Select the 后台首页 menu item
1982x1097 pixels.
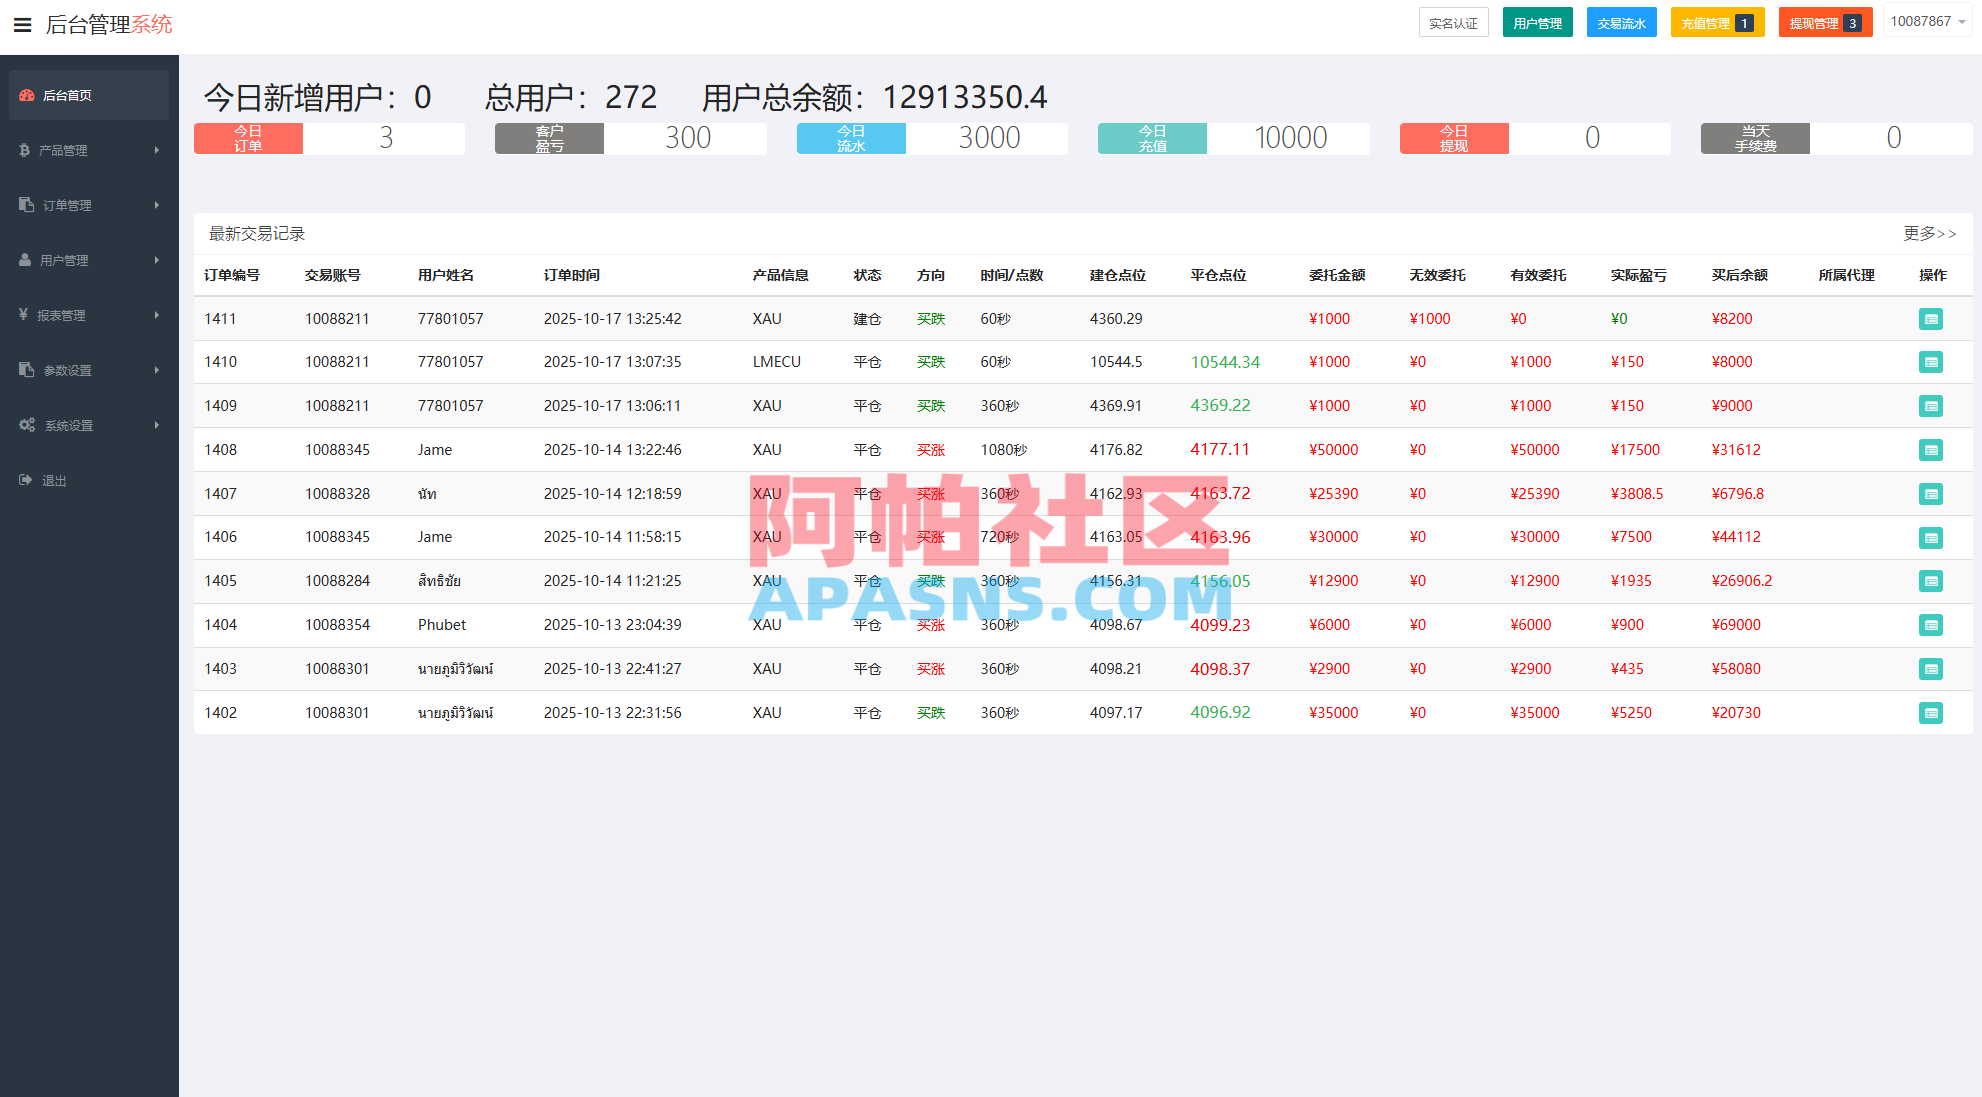coord(67,94)
